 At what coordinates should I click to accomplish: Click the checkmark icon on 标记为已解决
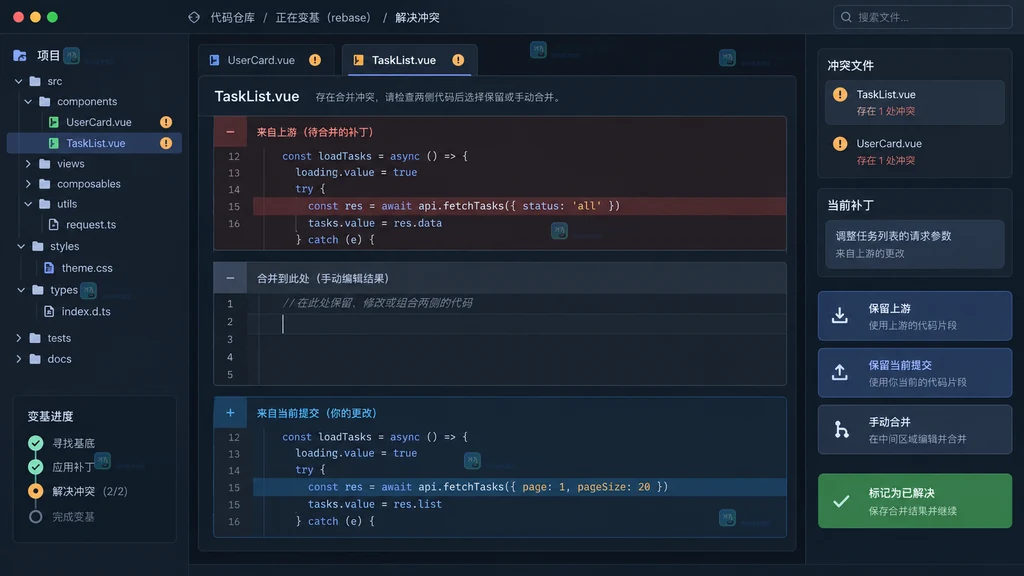pyautogui.click(x=841, y=501)
